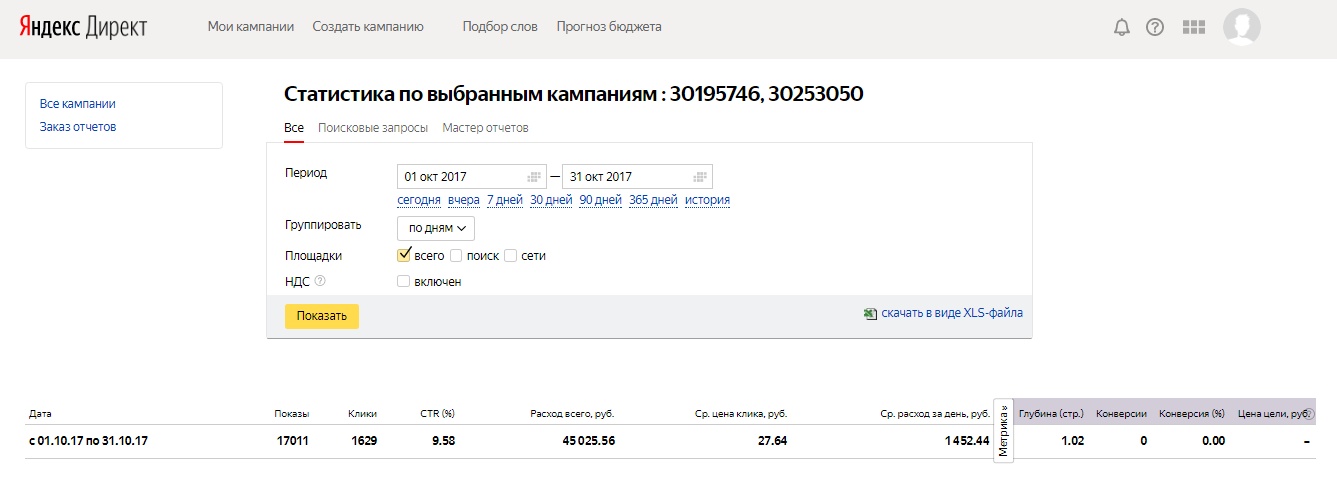Open the user profile avatar
The width and height of the screenshot is (1337, 480).
pos(1242,27)
